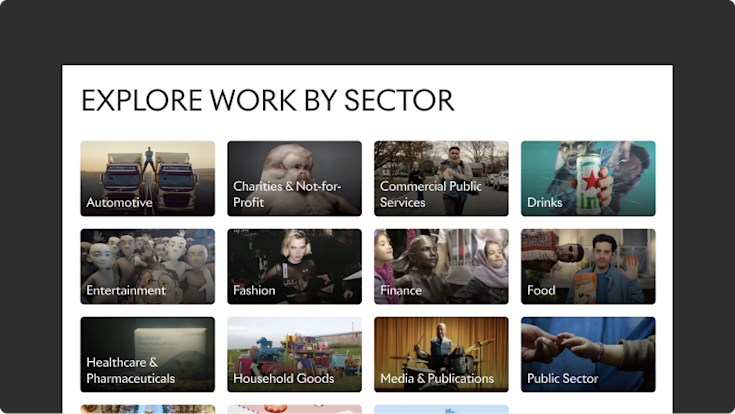Open the Media & Publications tile
The width and height of the screenshot is (735, 414).
coord(441,354)
